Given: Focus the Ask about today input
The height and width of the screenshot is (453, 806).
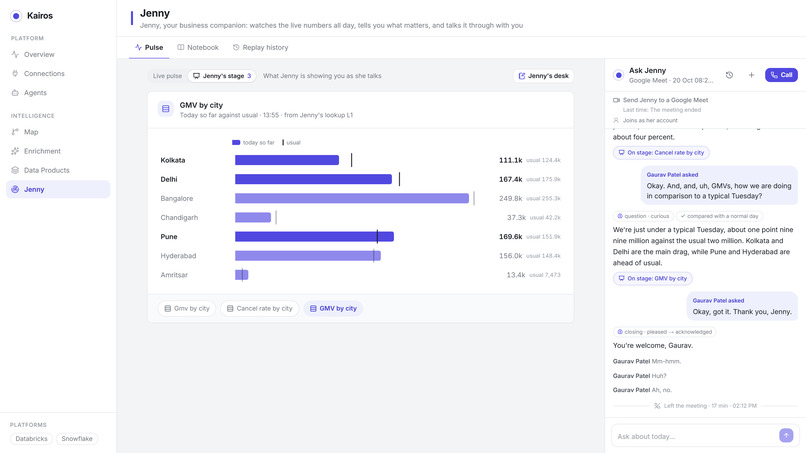Looking at the screenshot, I should [696, 437].
